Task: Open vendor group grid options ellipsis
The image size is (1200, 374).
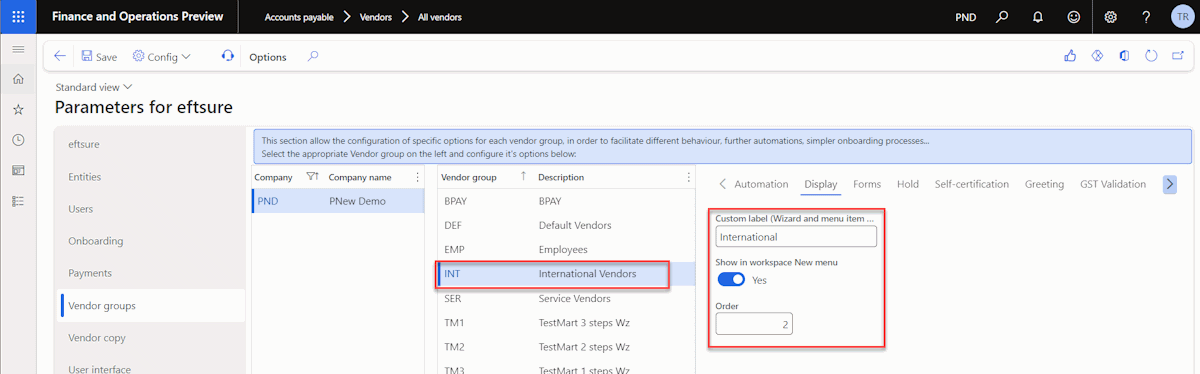Action: click(688, 177)
